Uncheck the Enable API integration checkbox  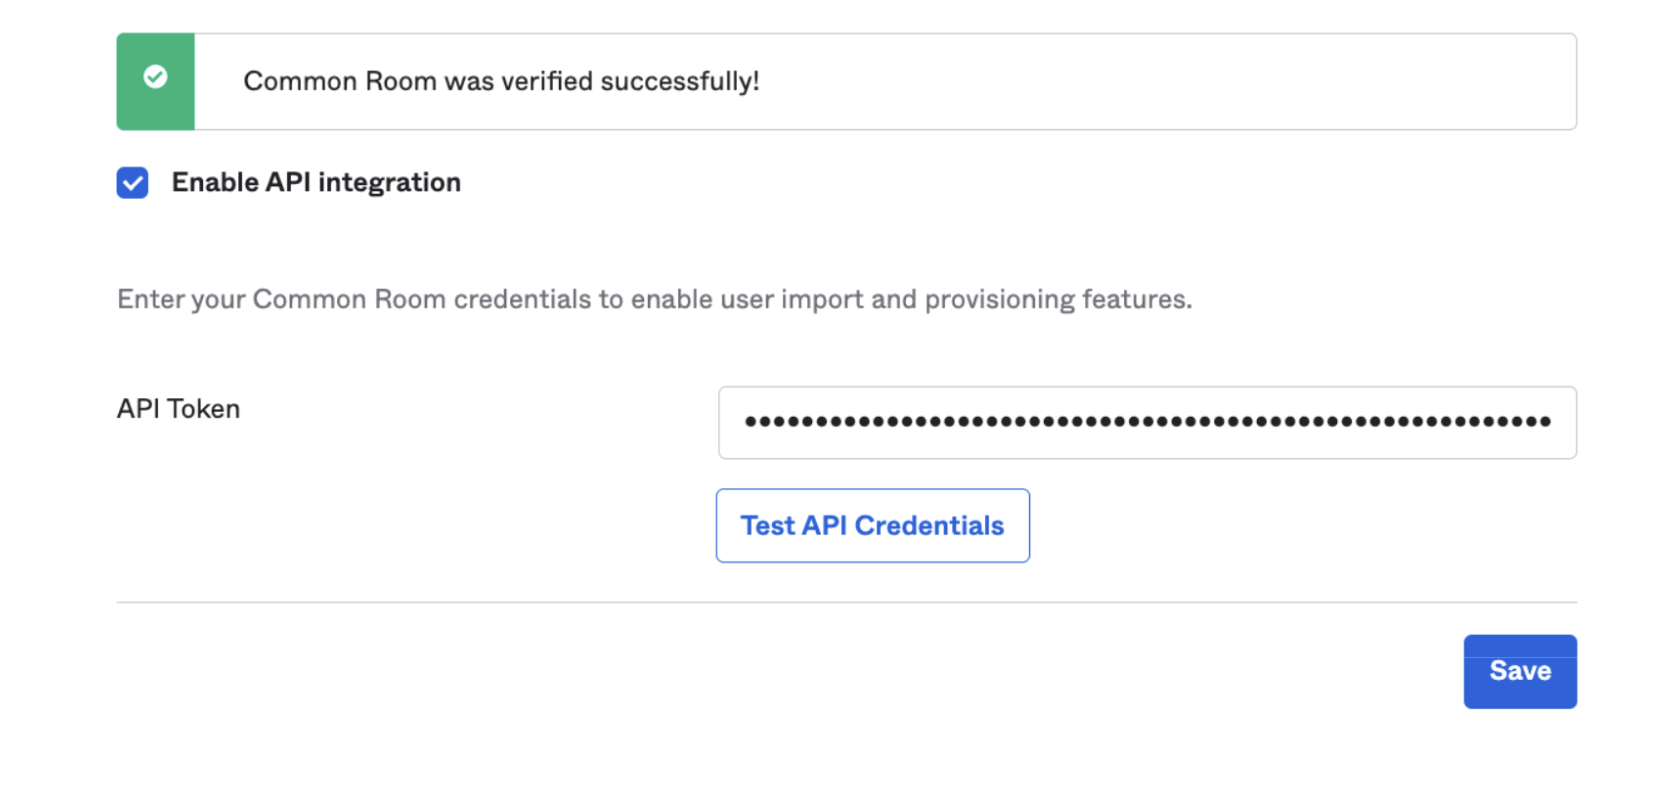pyautogui.click(x=132, y=183)
